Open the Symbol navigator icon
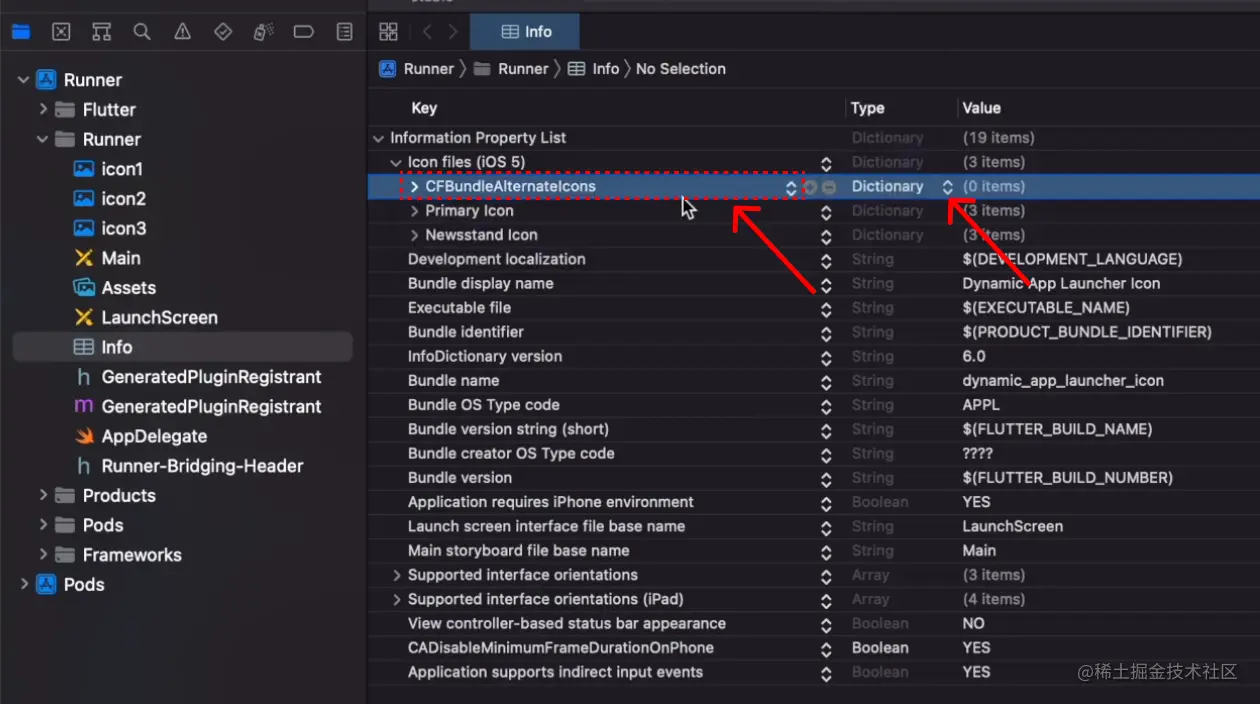Image resolution: width=1260 pixels, height=704 pixels. [101, 32]
